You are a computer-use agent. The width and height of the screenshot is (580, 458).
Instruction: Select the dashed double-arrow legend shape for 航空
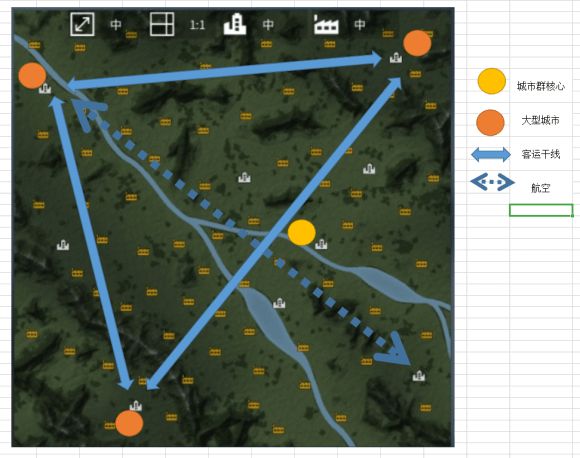click(492, 182)
